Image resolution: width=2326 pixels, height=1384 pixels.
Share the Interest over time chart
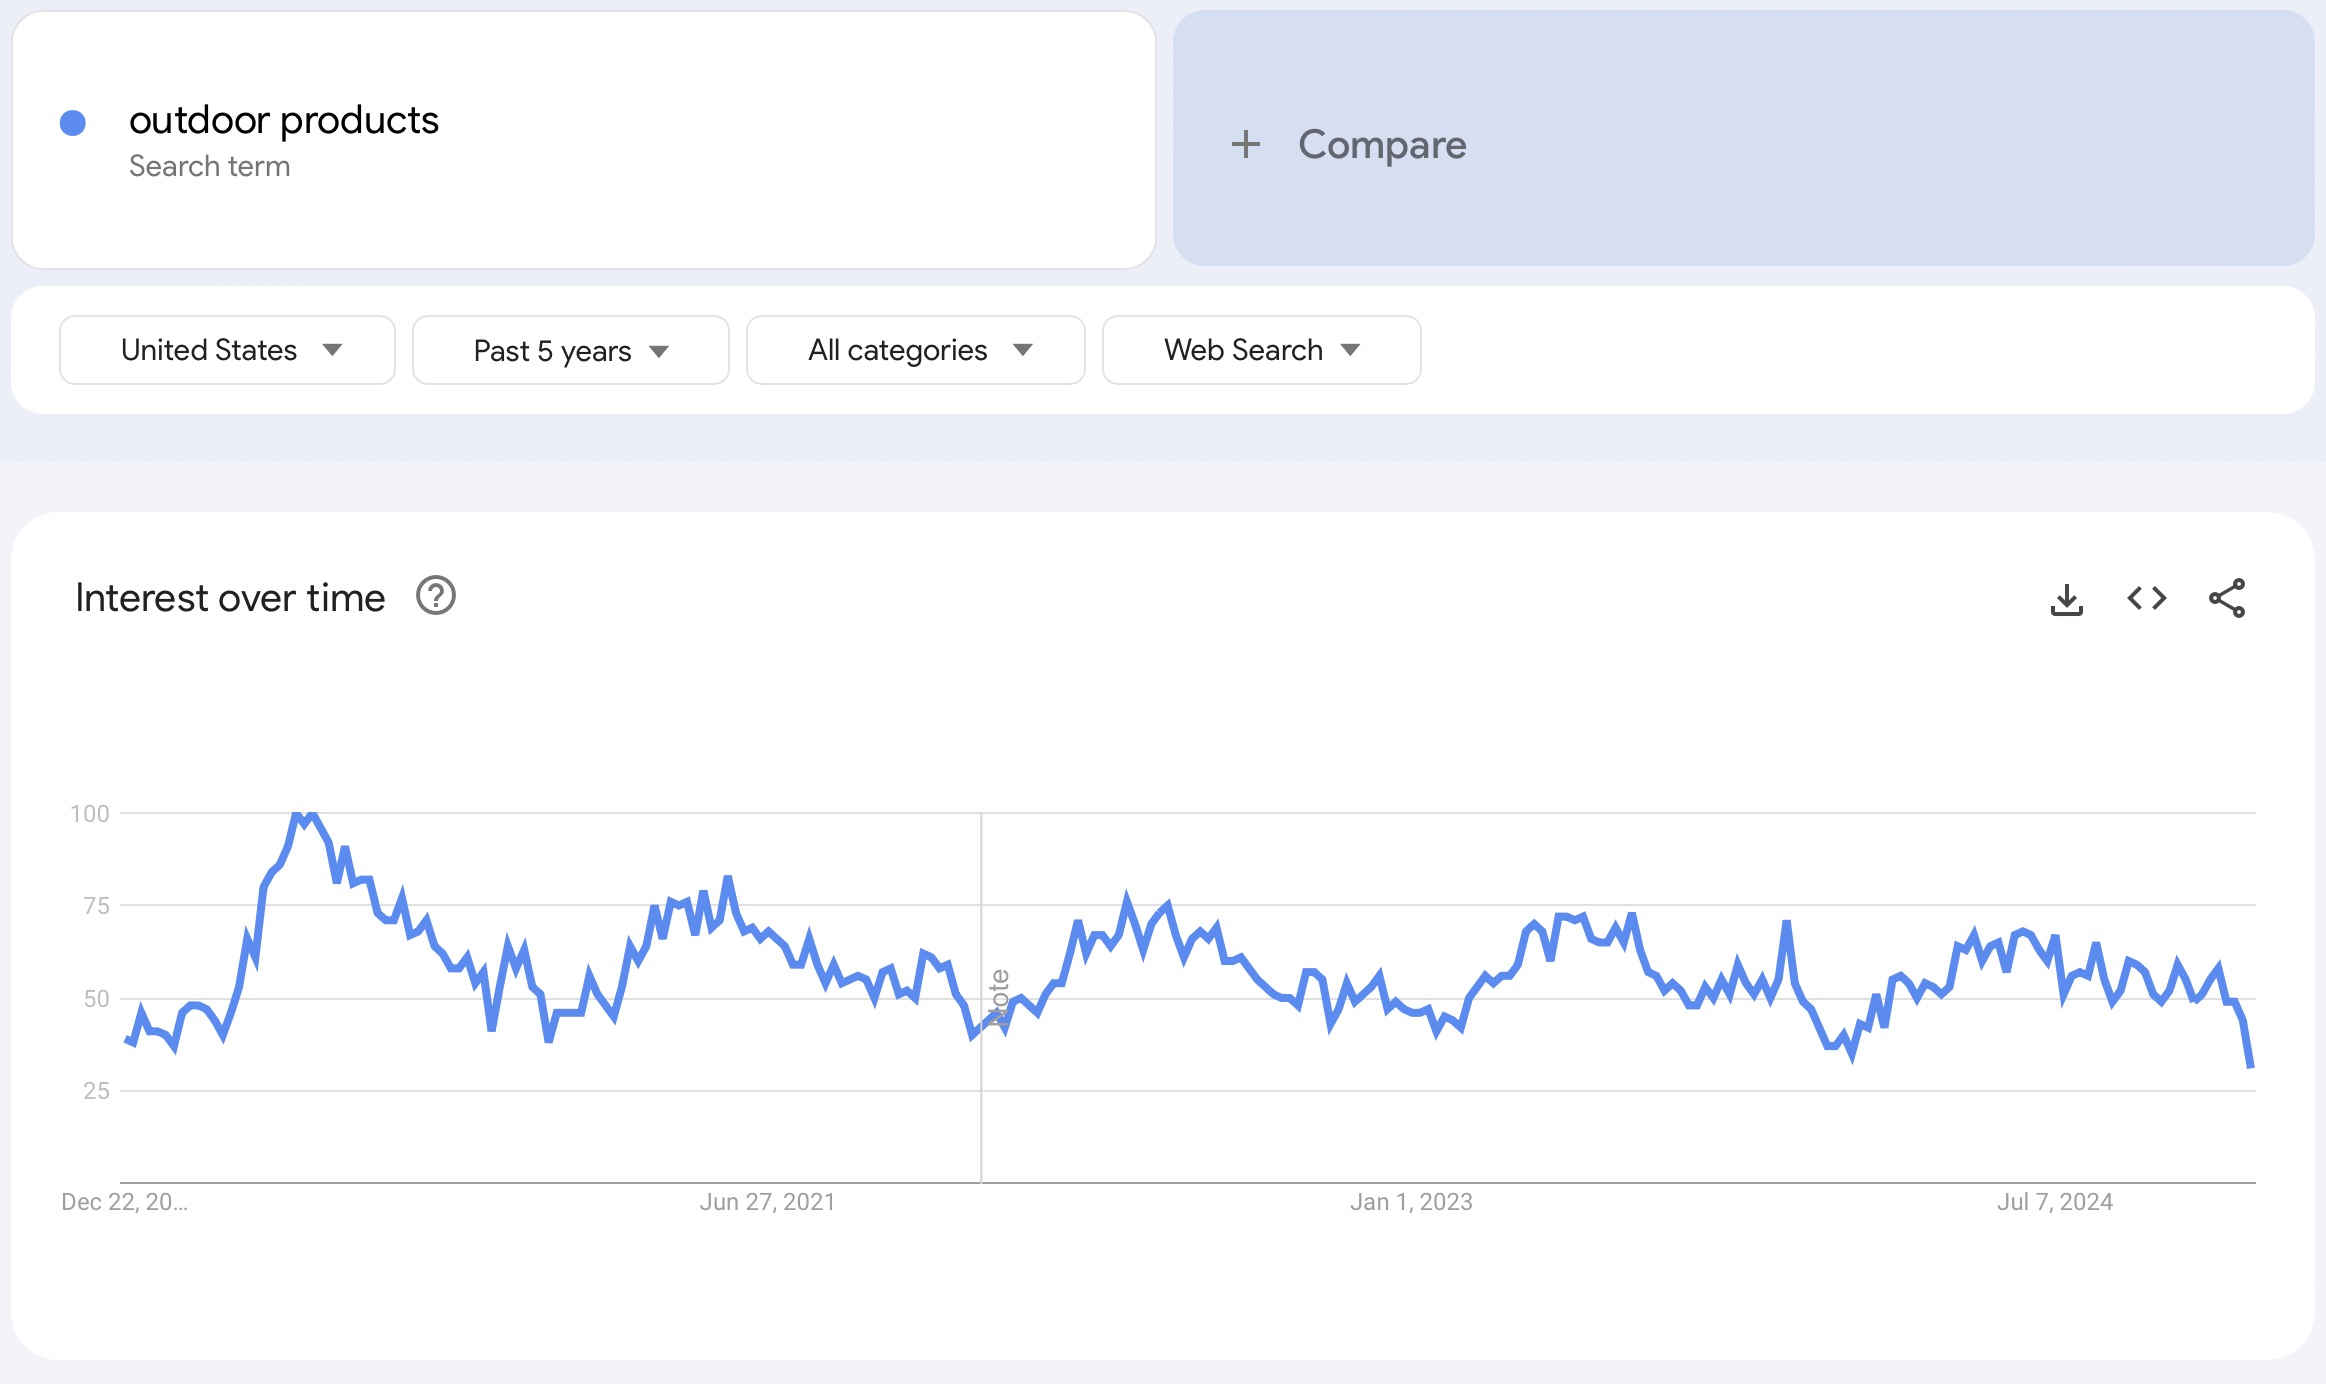pos(2228,597)
